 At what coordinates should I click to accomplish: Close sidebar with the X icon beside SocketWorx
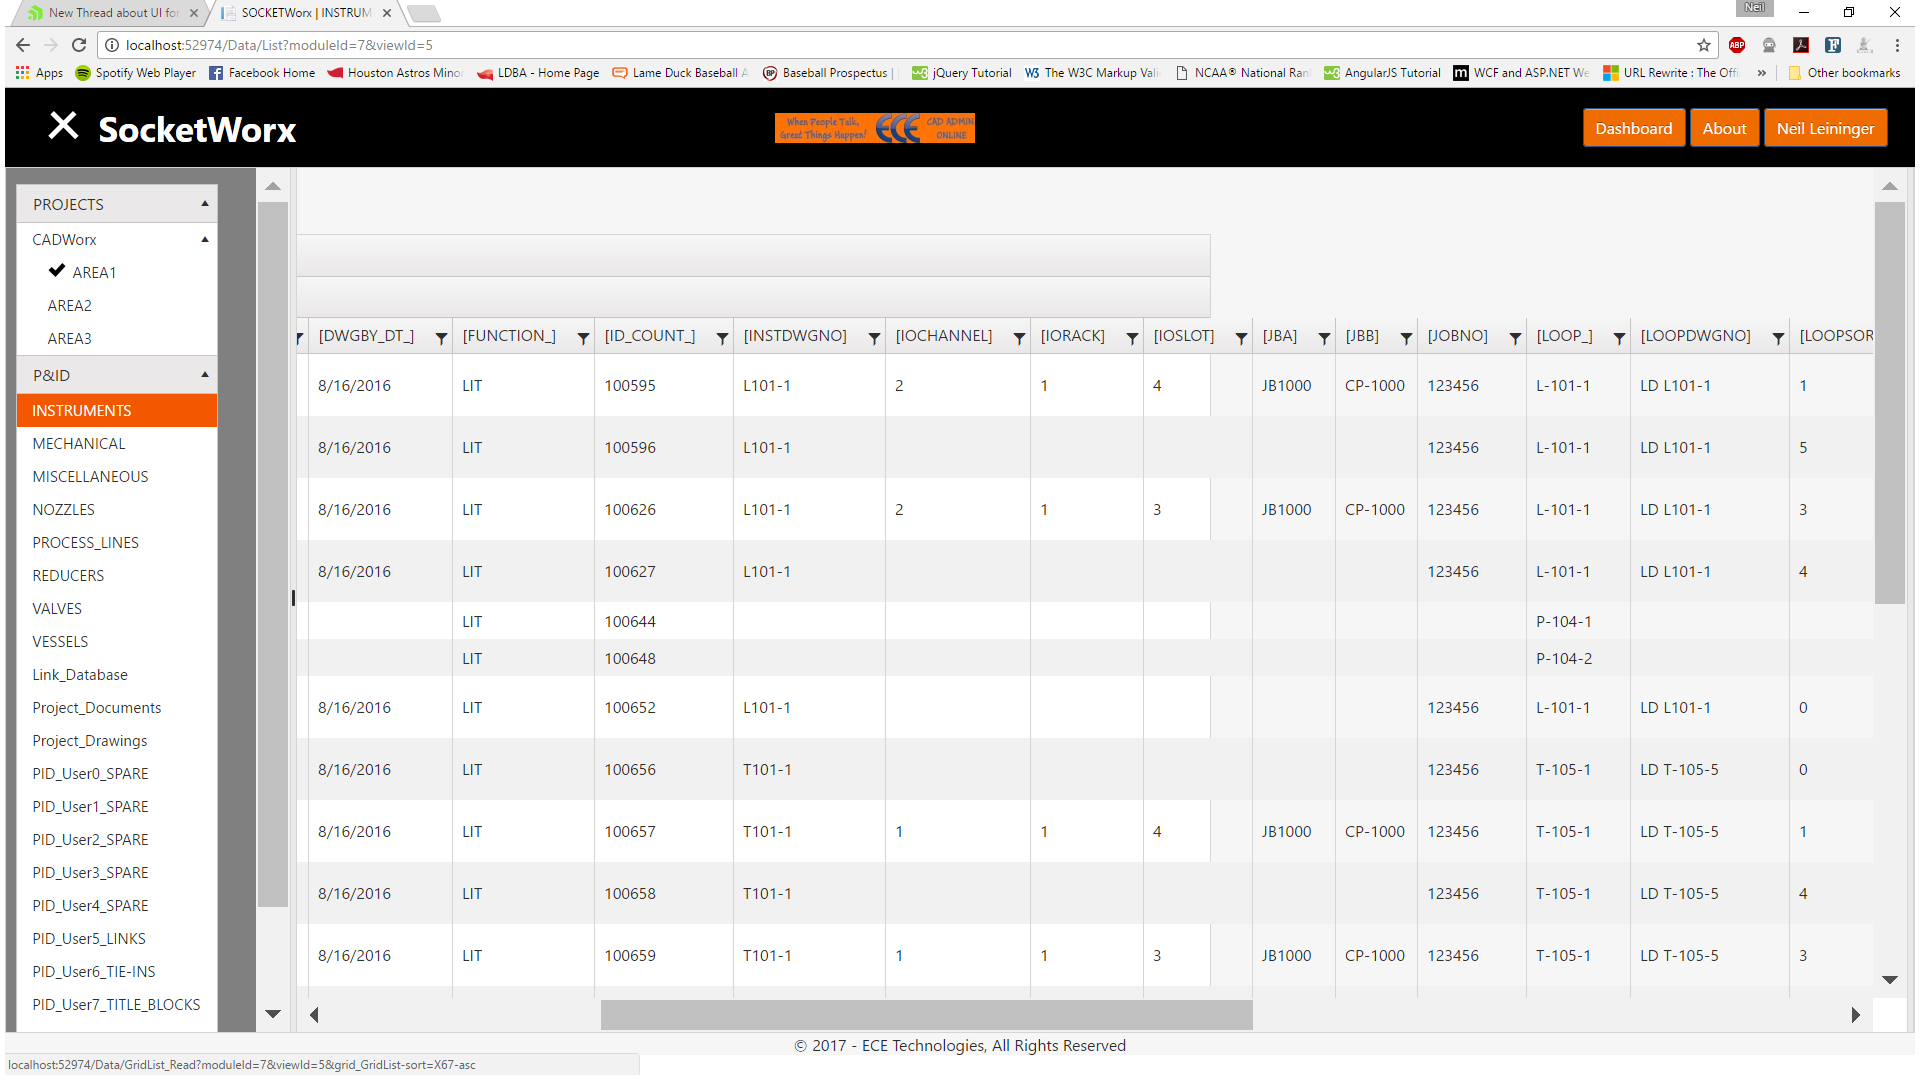63,126
